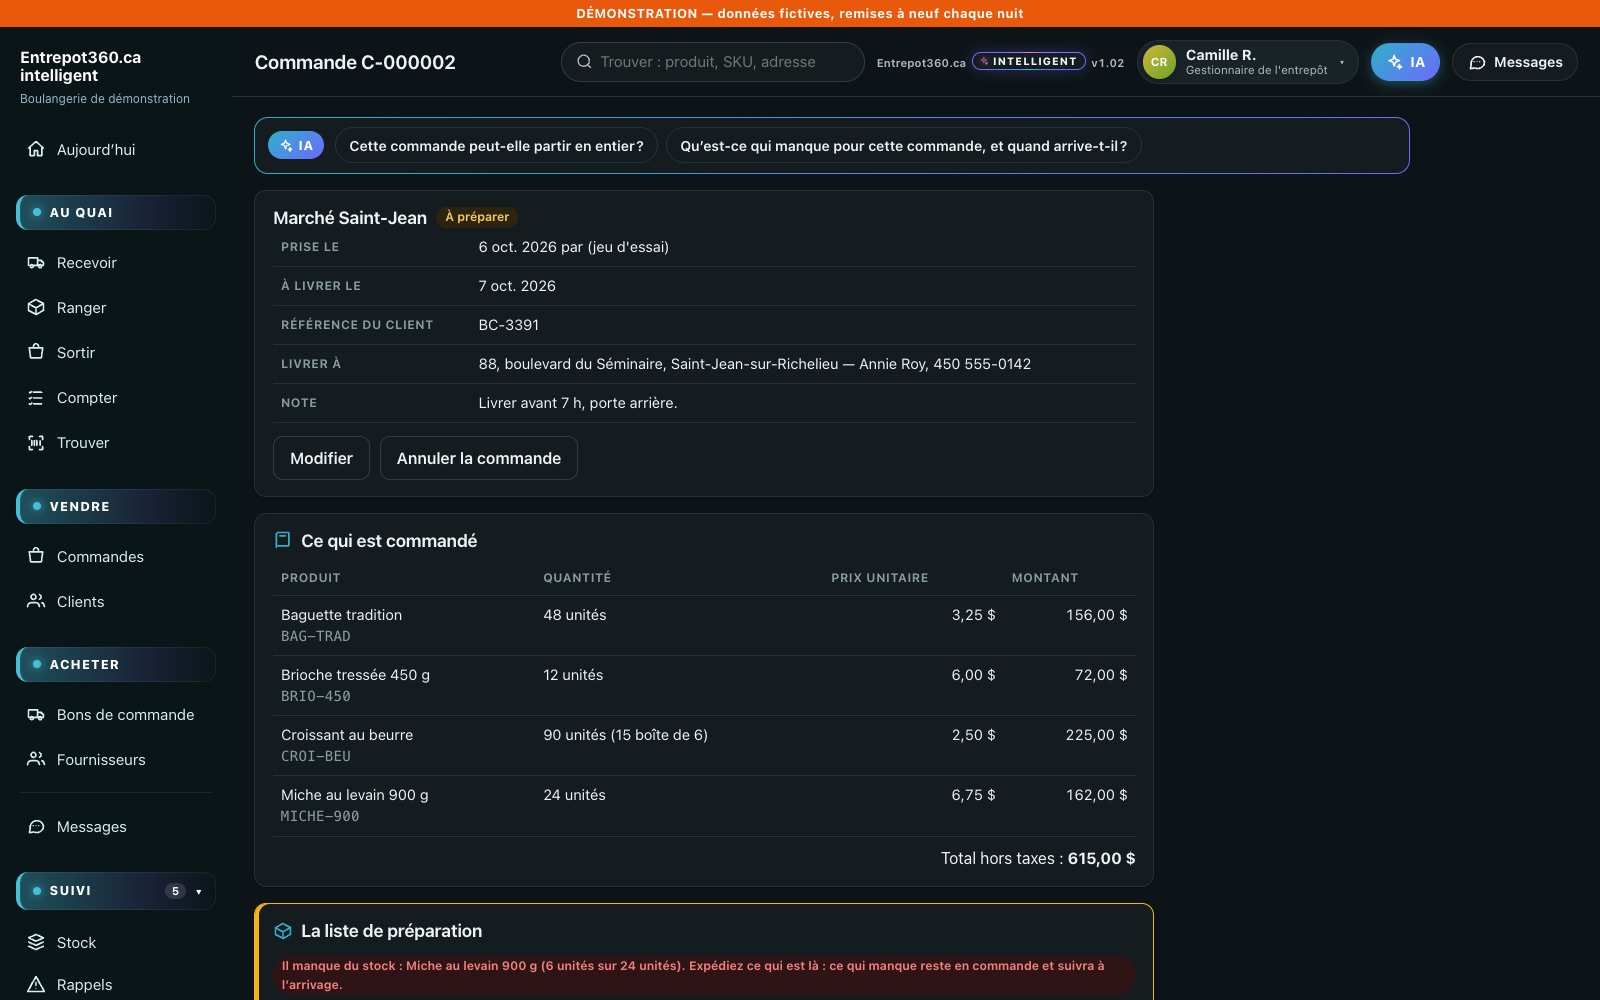1600x1000 pixels.
Task: Click the Commandes shopping bag icon
Action: (x=36, y=556)
